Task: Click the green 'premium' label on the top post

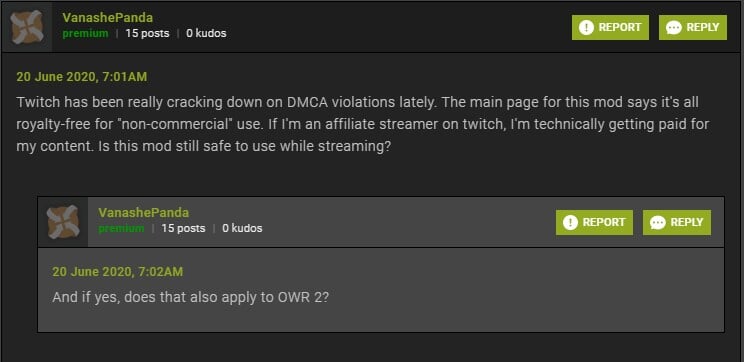Action: 85,34
